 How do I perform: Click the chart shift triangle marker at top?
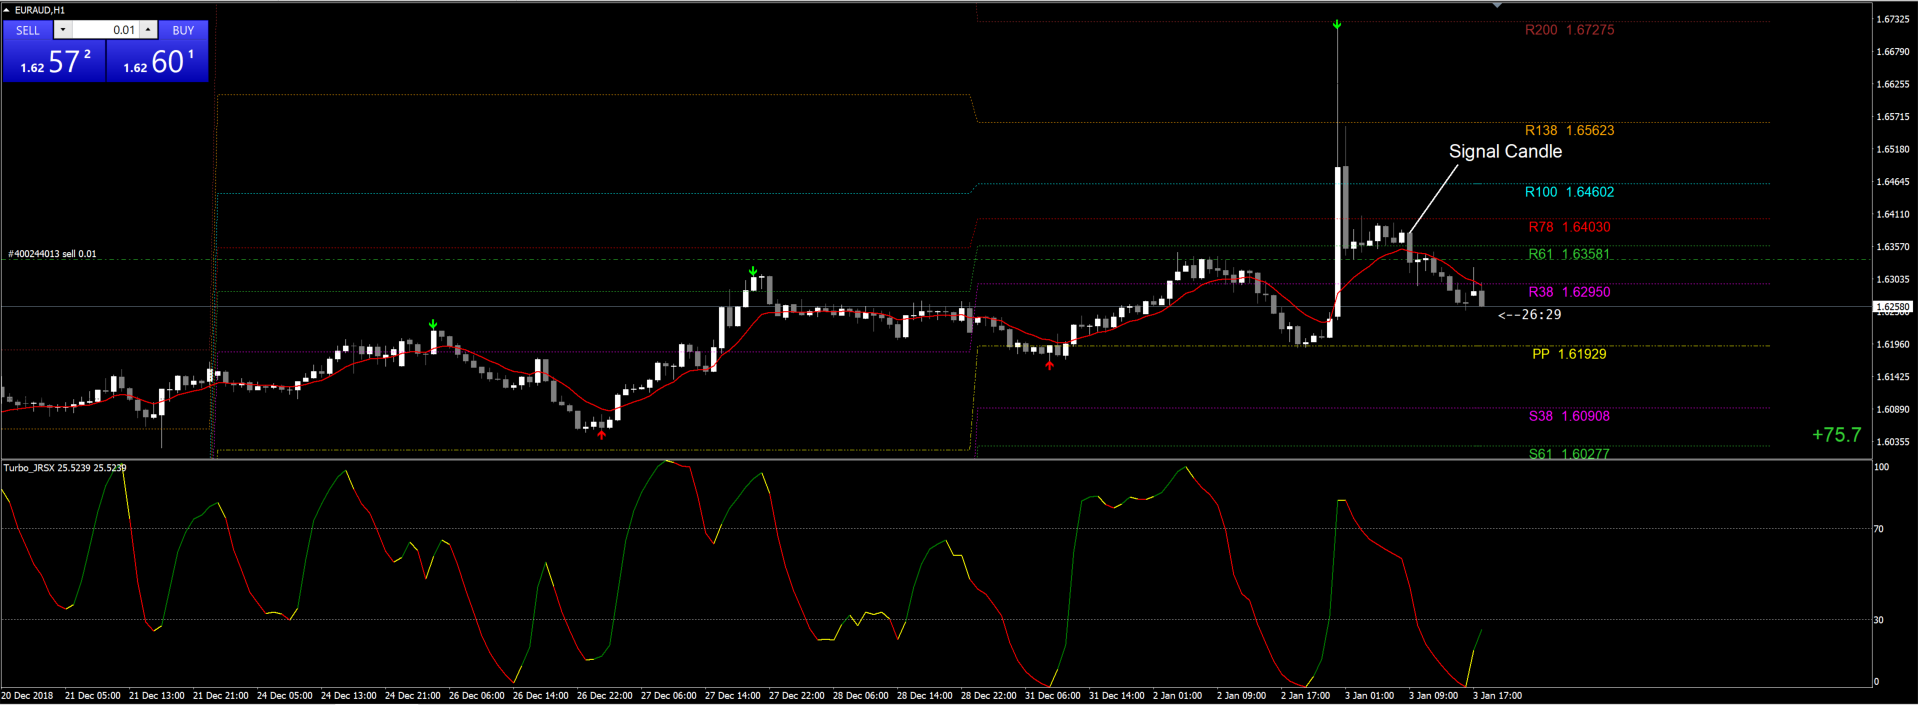pyautogui.click(x=1497, y=6)
